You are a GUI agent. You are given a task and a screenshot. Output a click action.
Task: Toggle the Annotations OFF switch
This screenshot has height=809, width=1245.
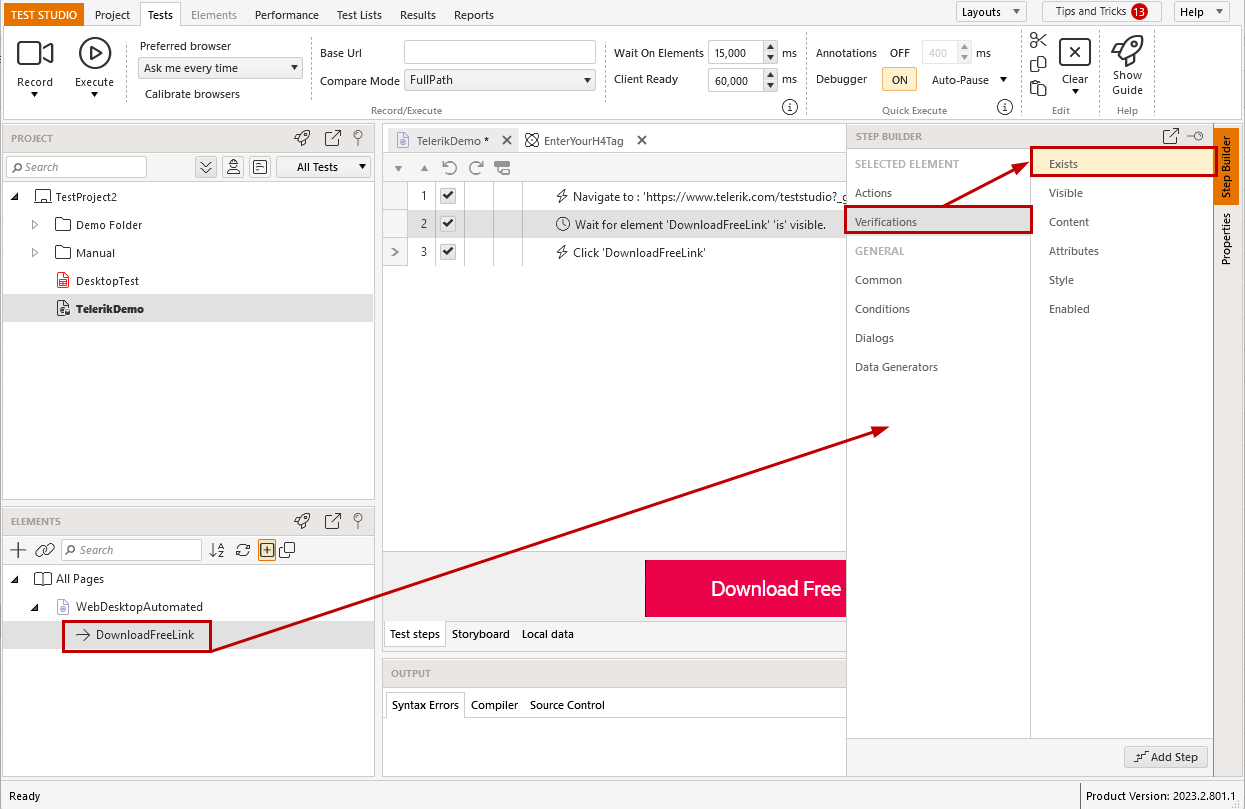[900, 53]
